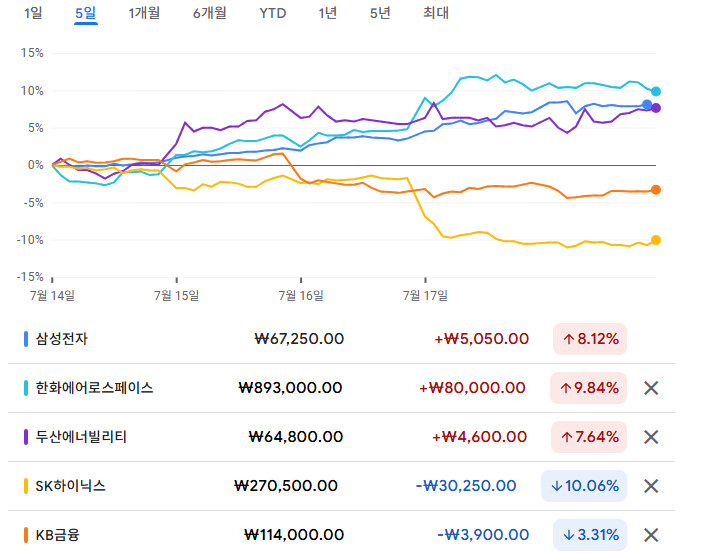Remove 한화에어로스페이스 from the comparison
The width and height of the screenshot is (701, 553).
651,388
